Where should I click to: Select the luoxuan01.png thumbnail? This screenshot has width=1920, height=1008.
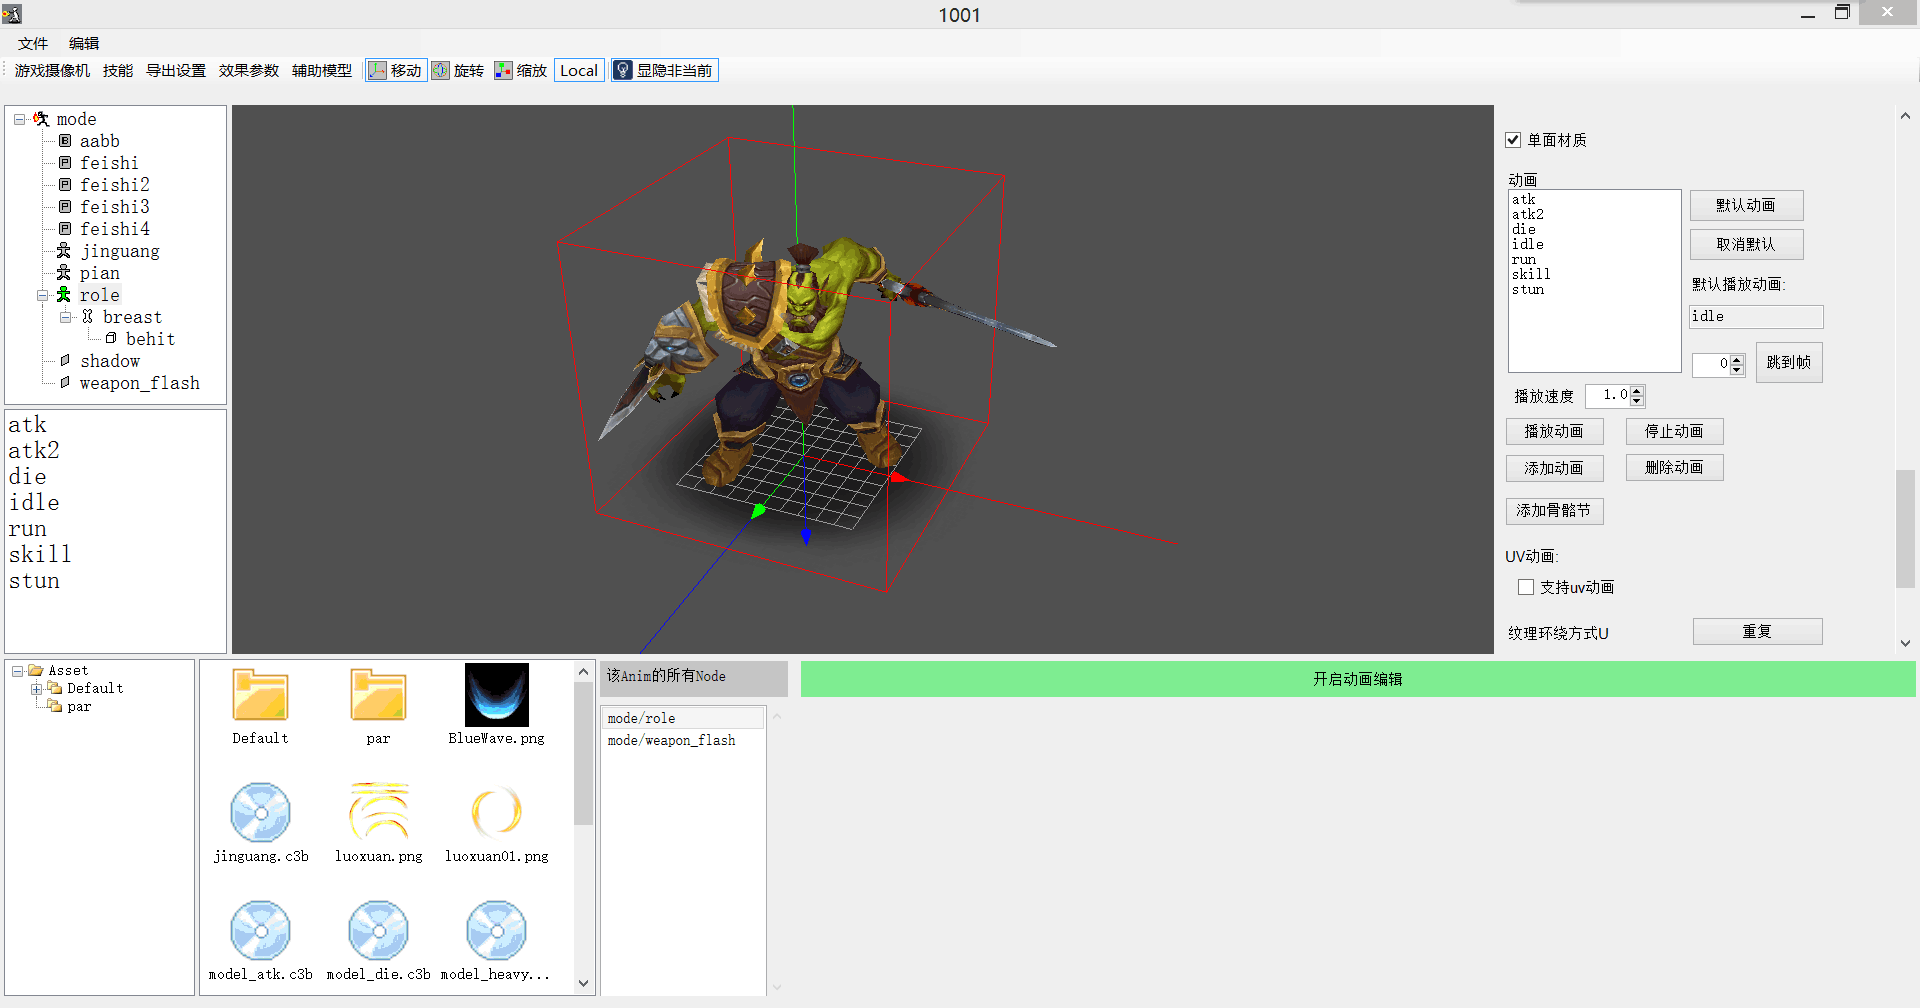tap(497, 811)
